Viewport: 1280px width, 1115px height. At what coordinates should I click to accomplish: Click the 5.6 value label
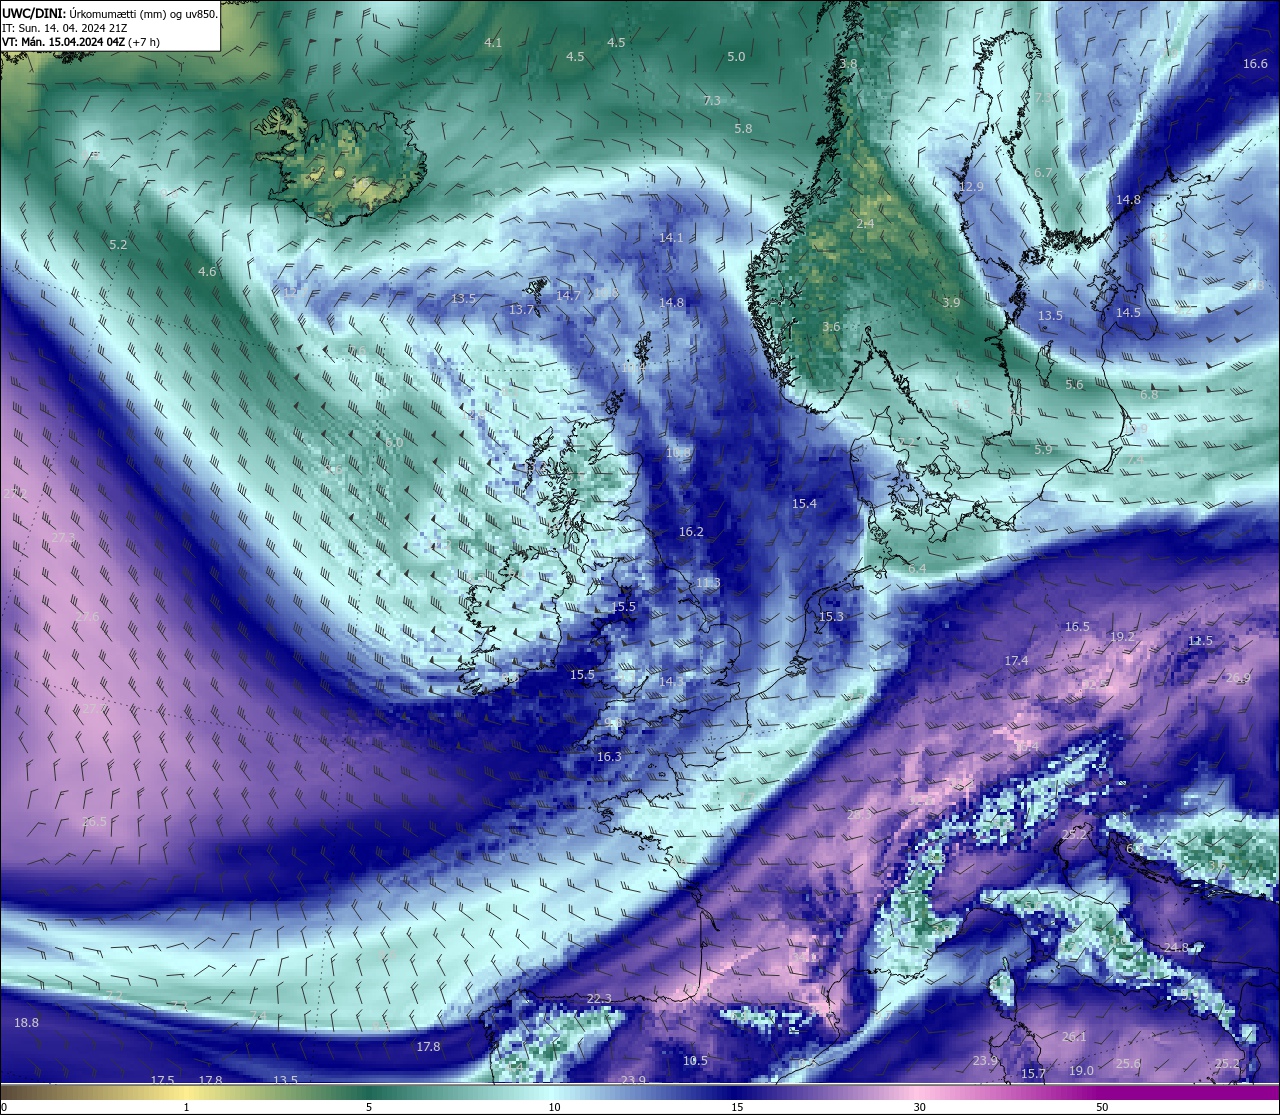[x=1074, y=385]
